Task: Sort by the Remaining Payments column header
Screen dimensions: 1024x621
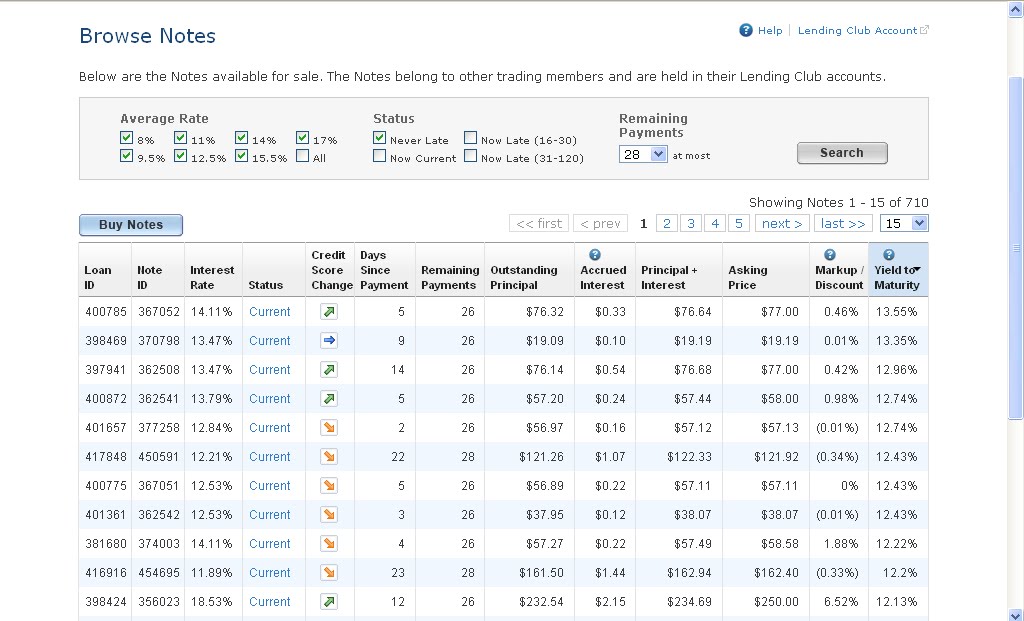Action: tap(450, 278)
